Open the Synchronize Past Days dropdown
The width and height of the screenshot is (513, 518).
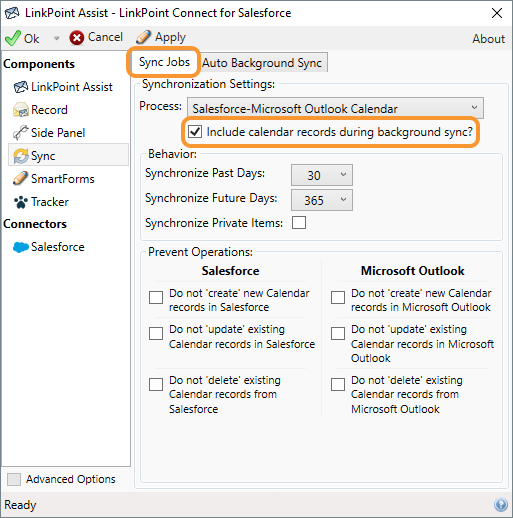click(322, 175)
